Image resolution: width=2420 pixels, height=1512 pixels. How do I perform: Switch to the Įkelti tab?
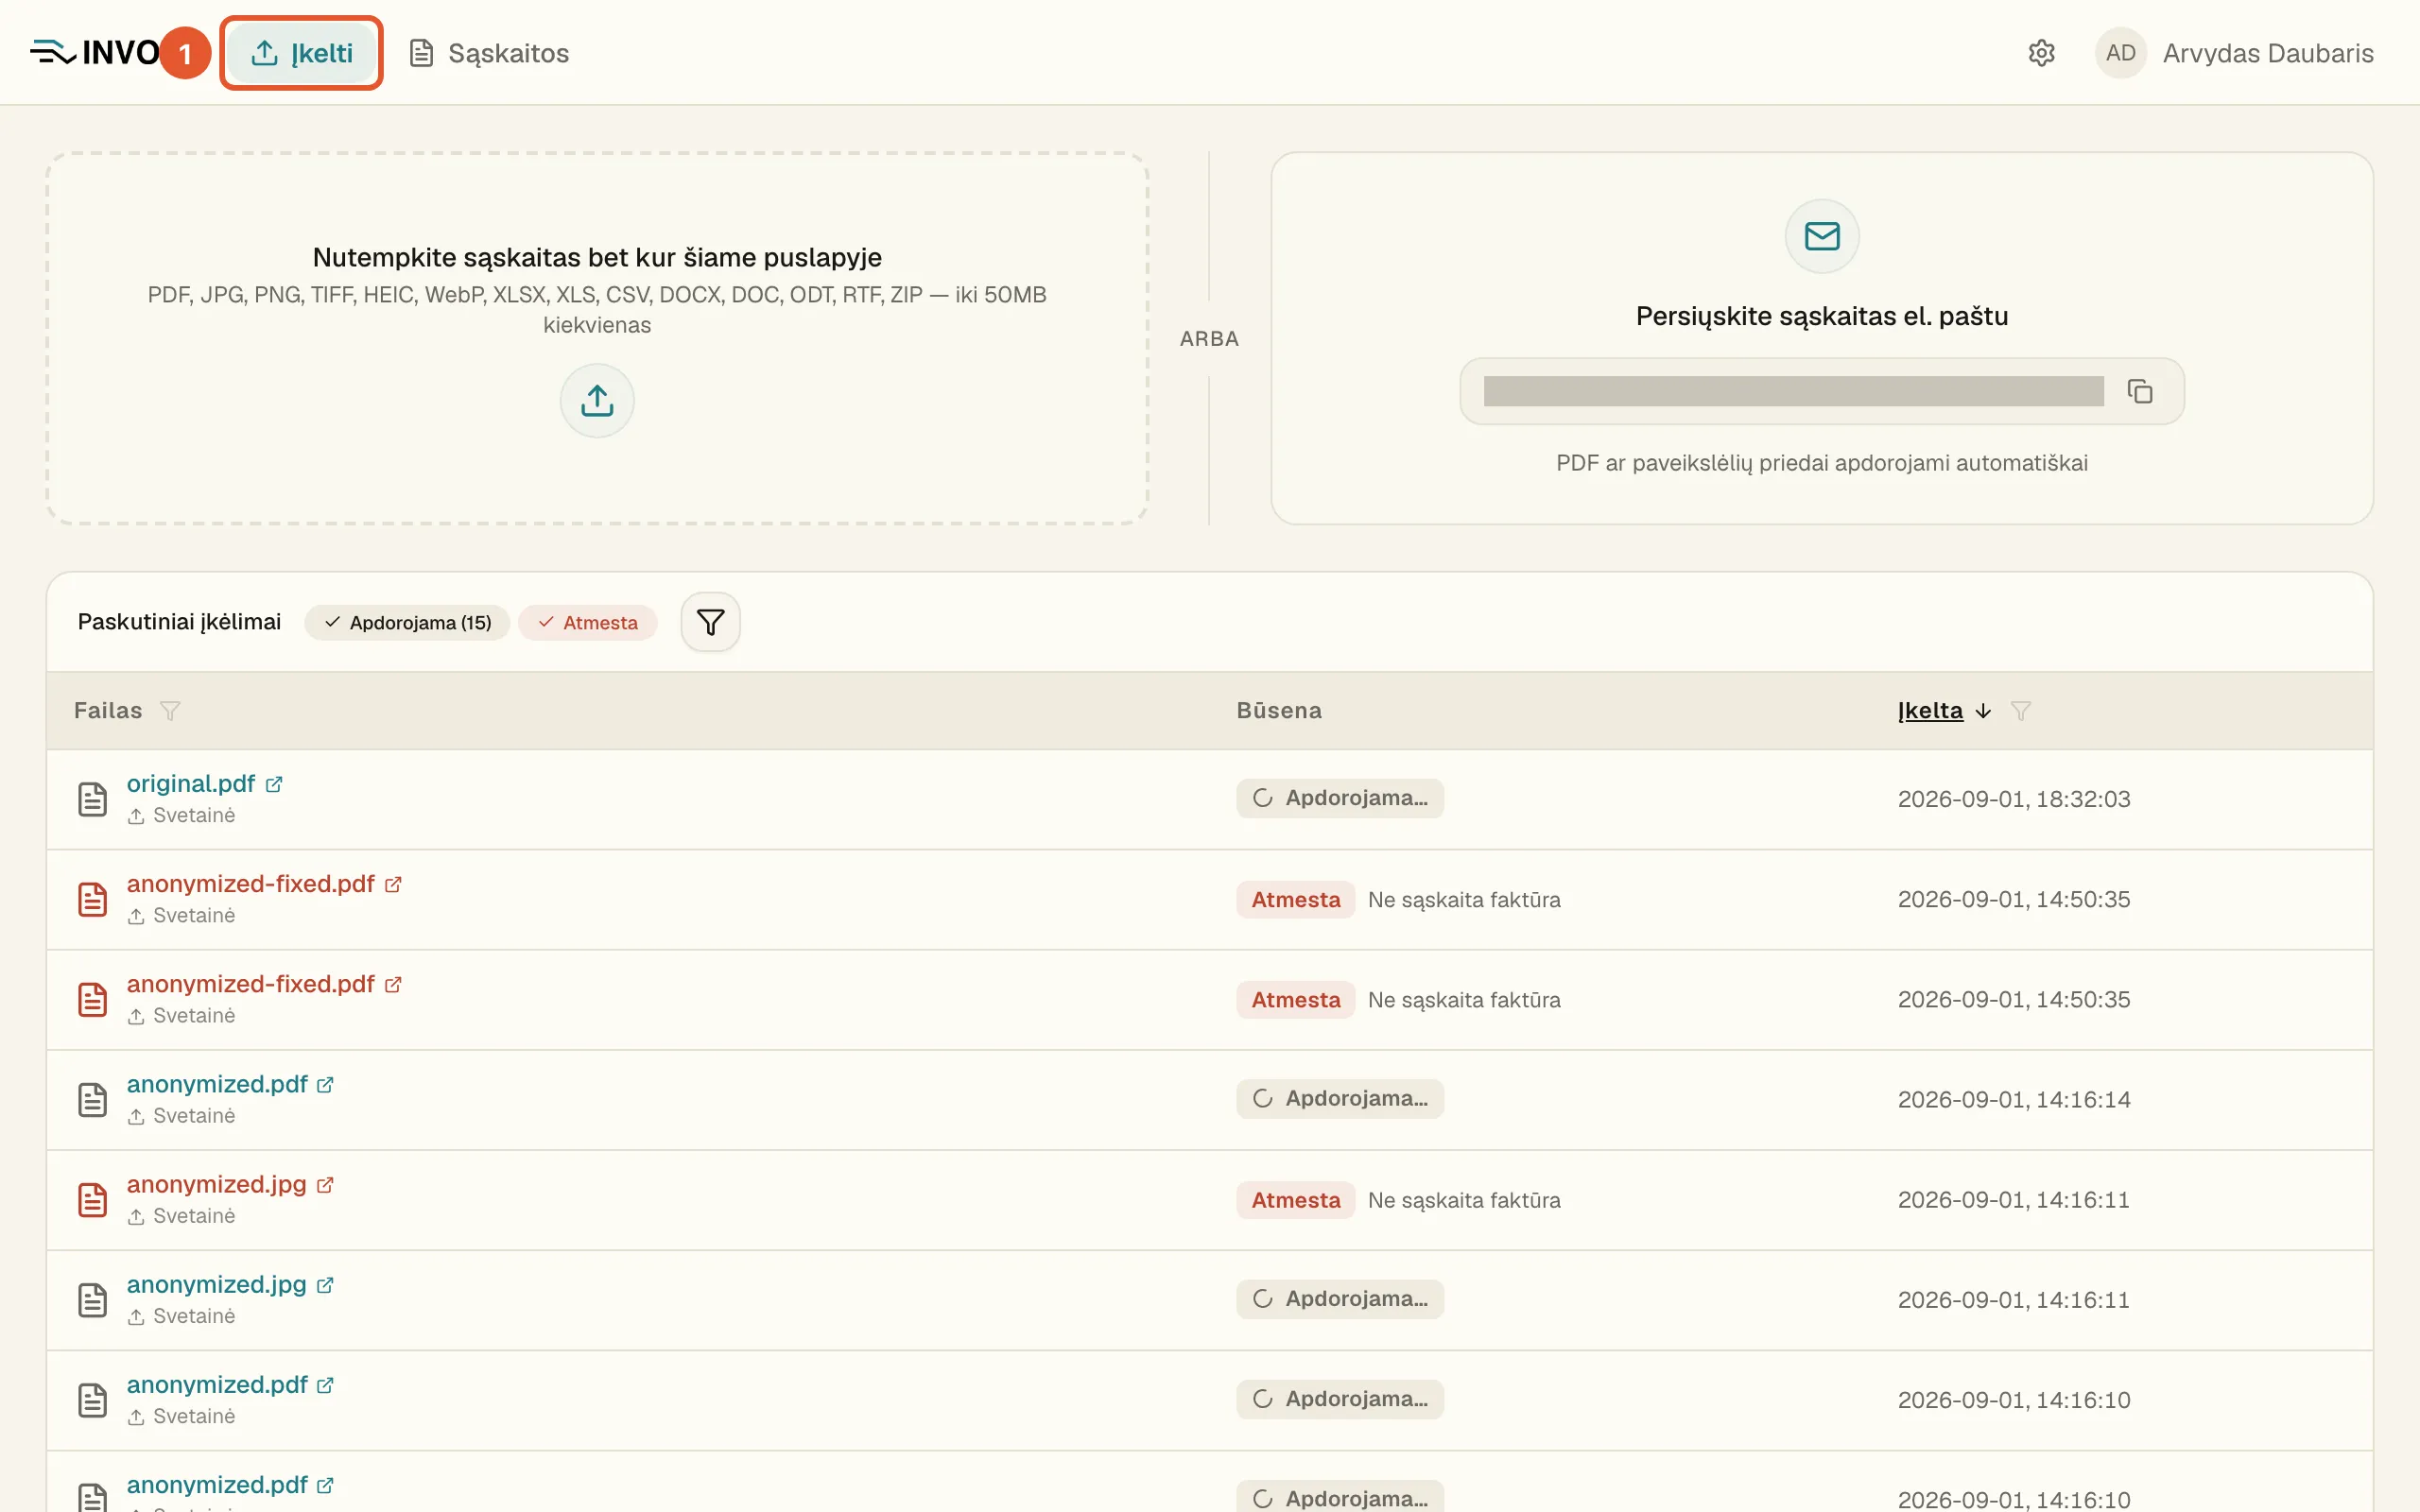pos(301,53)
